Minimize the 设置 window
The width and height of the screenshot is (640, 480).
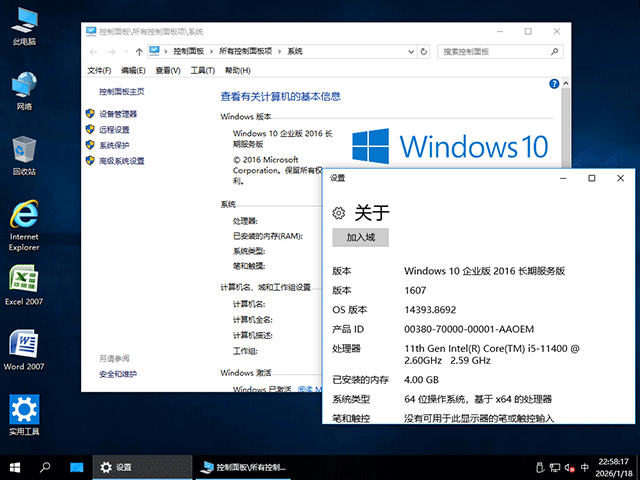click(563, 178)
